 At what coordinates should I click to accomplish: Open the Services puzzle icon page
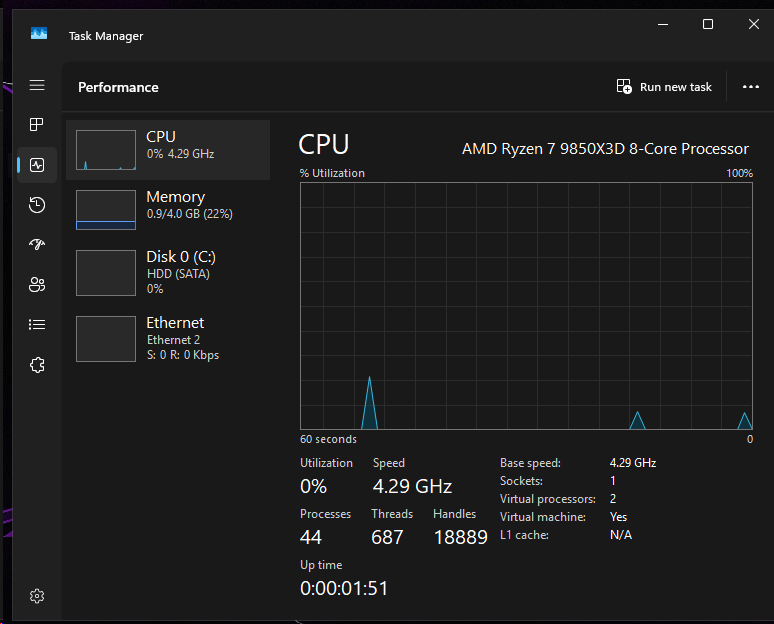pos(37,365)
